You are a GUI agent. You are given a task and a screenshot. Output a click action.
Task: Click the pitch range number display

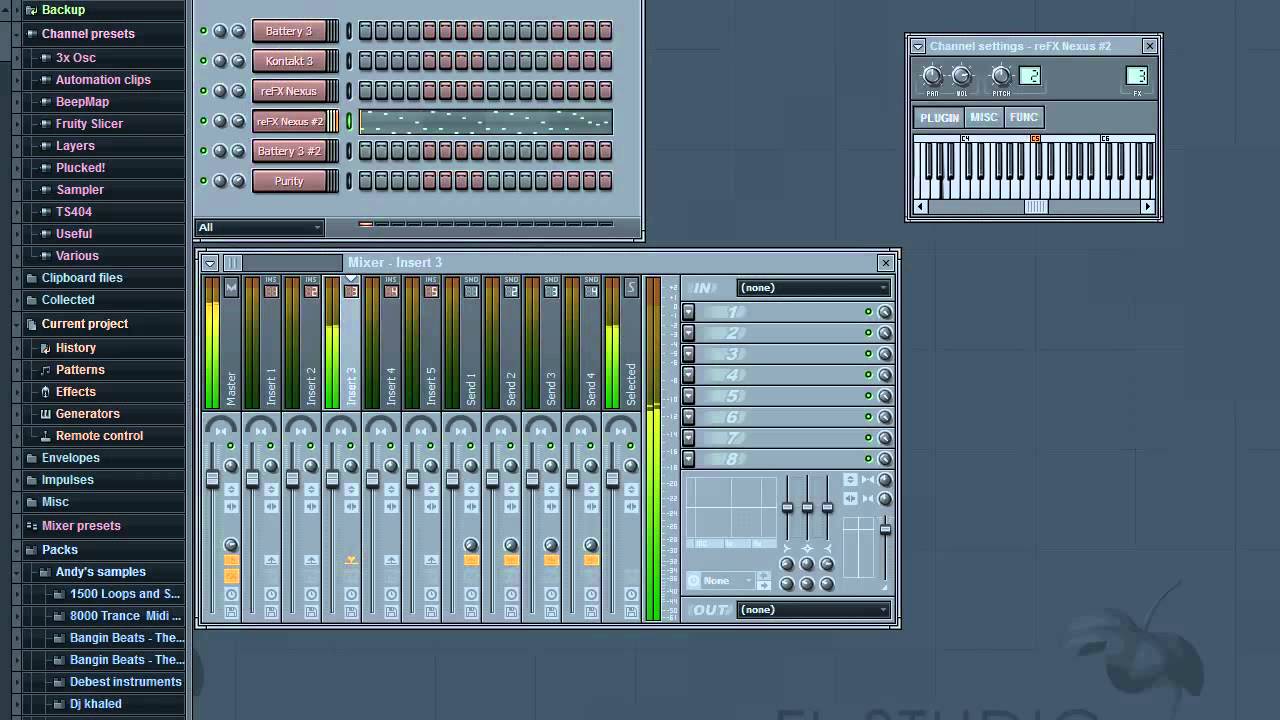[x=1030, y=76]
